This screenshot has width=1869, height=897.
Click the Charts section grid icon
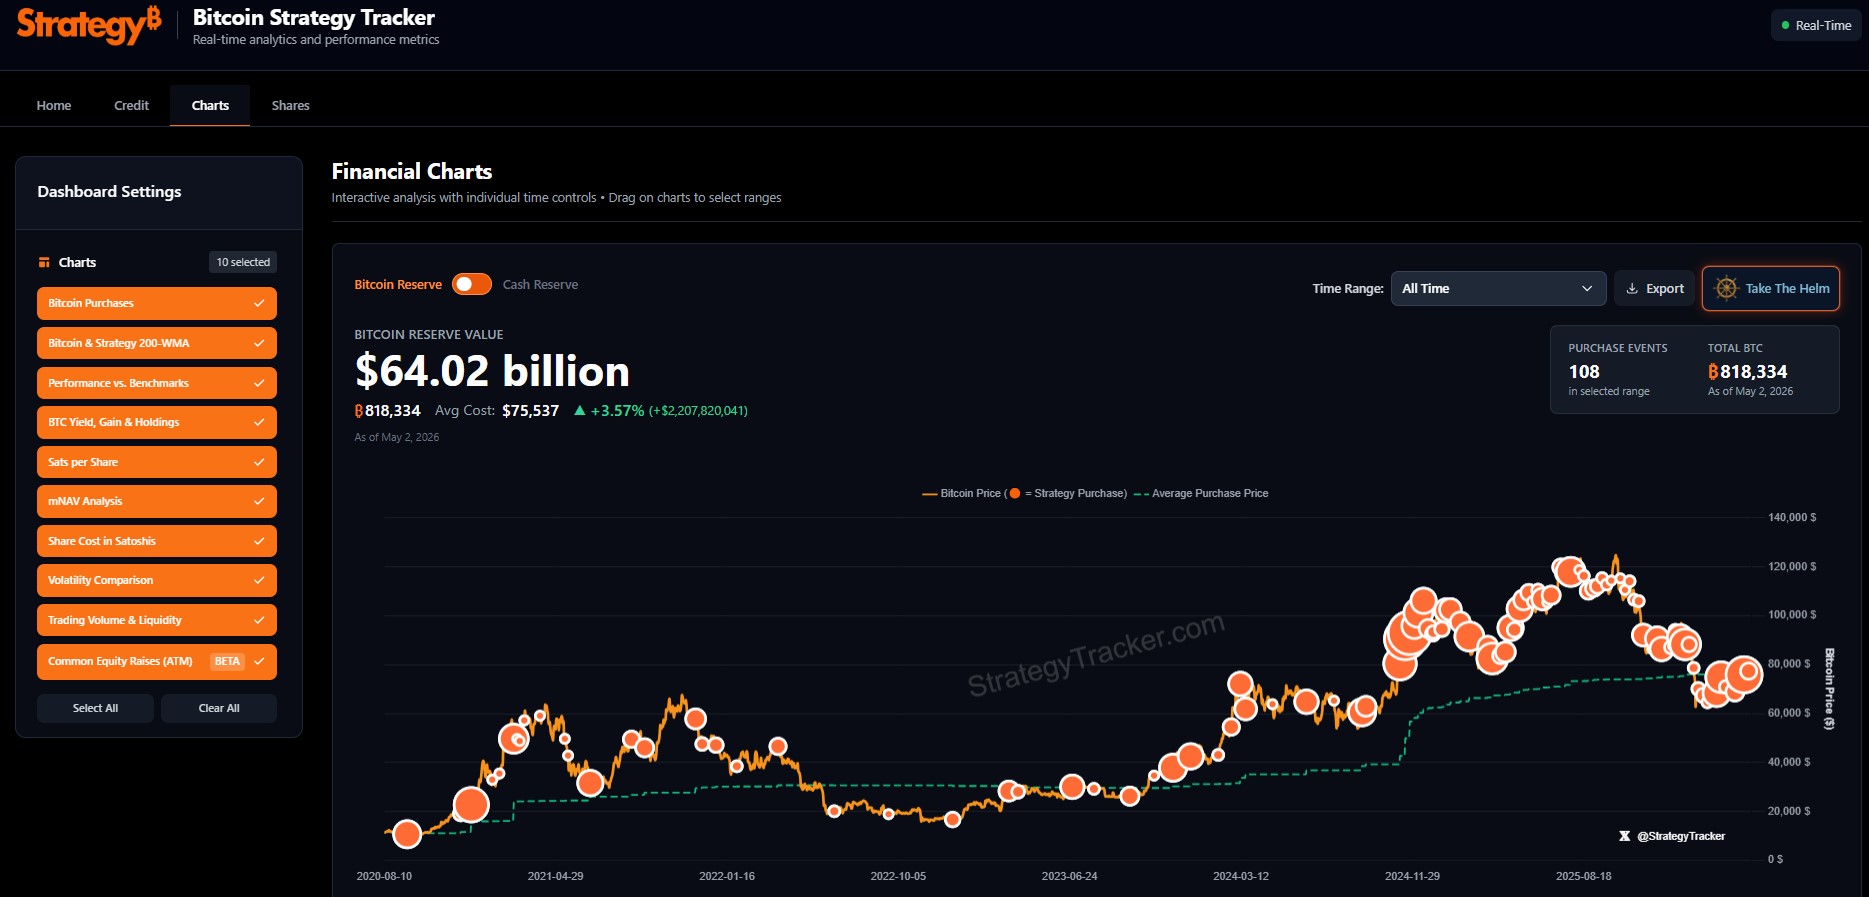tap(44, 263)
